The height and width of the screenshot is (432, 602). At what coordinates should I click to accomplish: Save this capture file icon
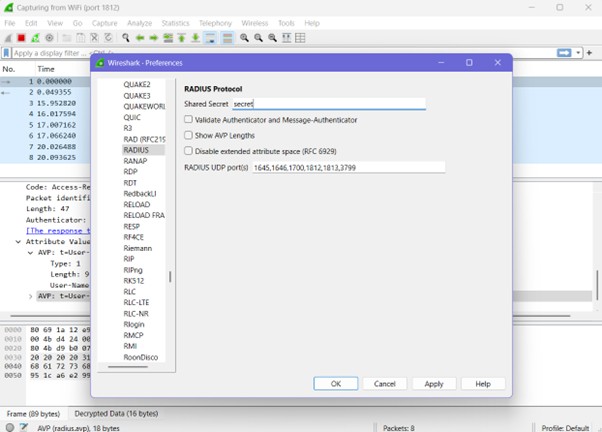[x=81, y=38]
